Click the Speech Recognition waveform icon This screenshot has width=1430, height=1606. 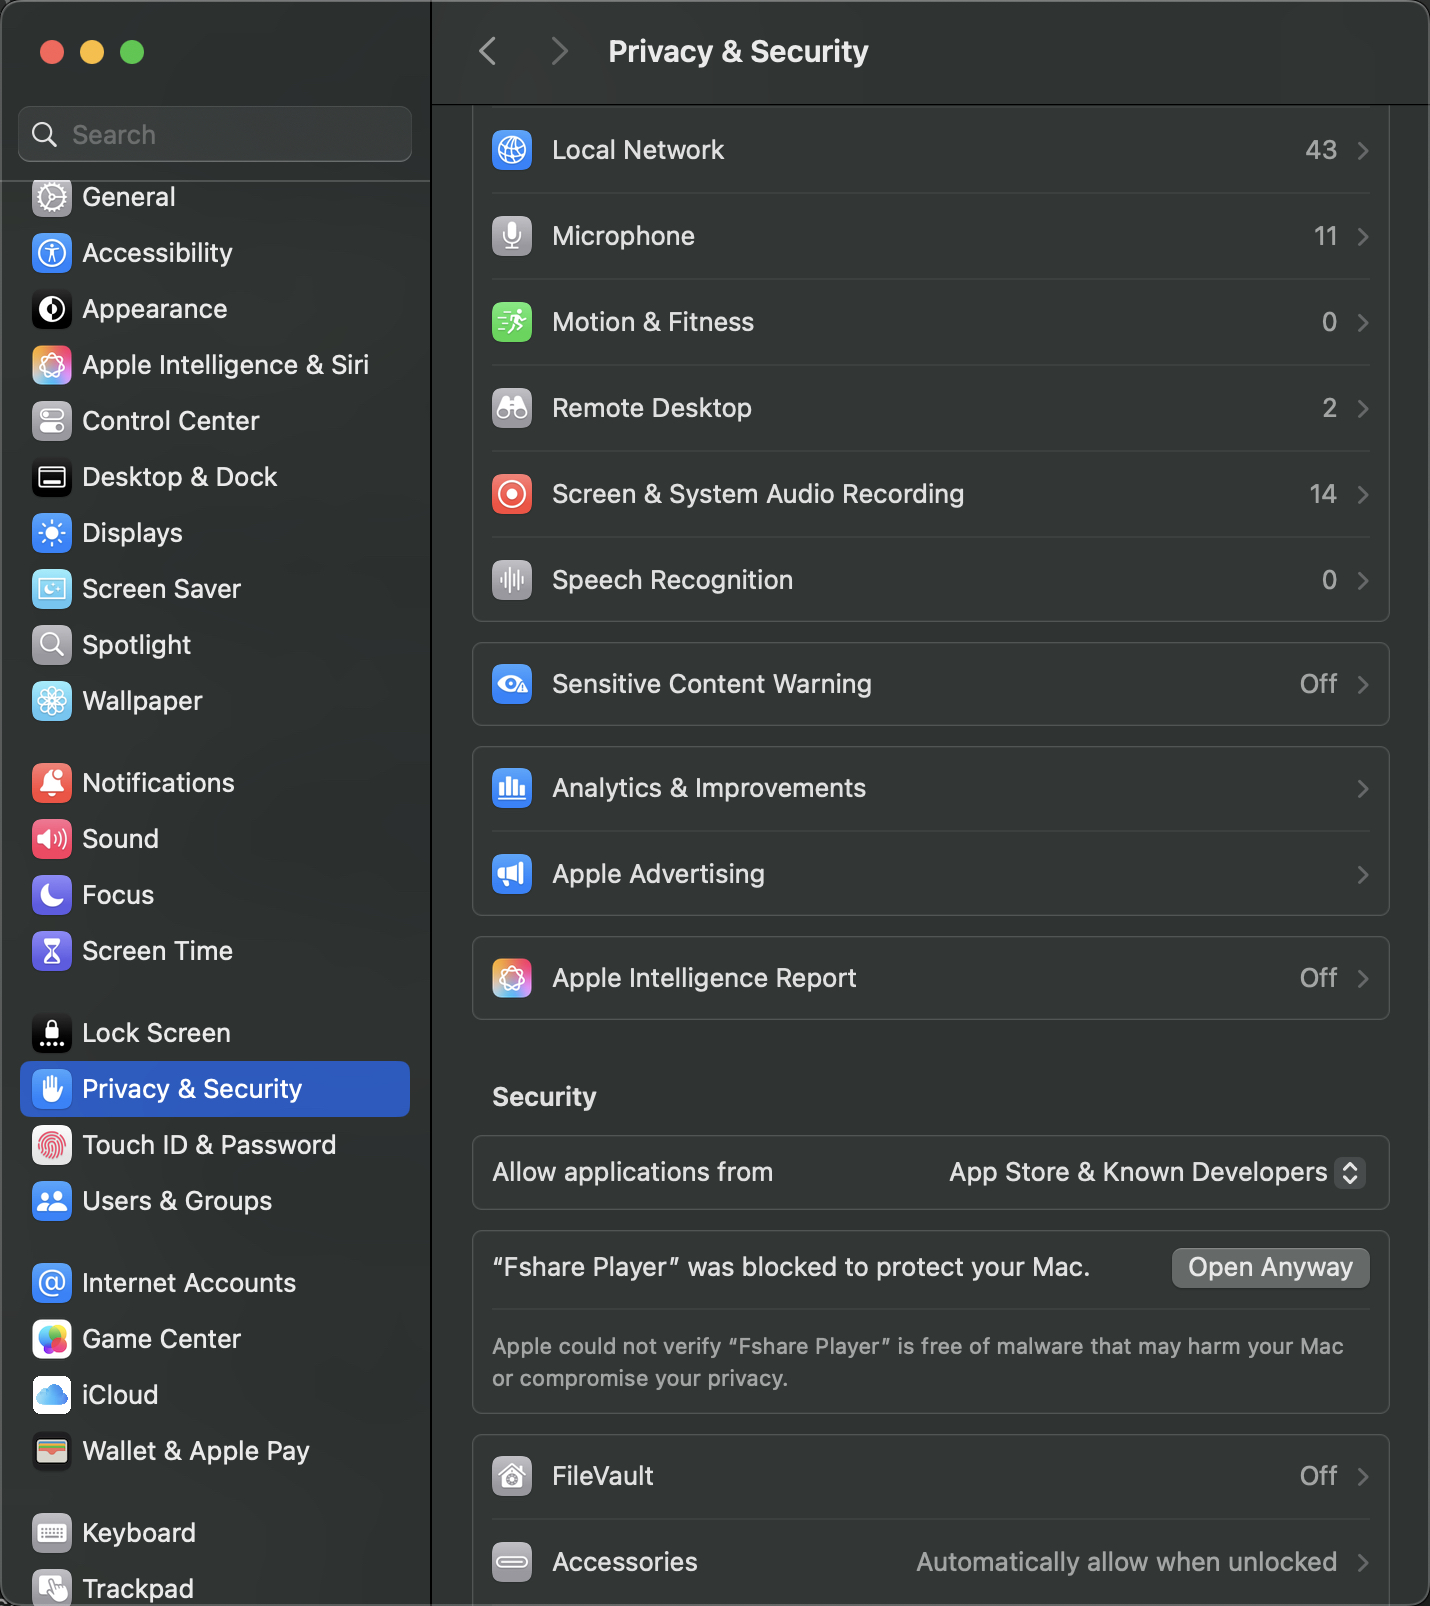point(512,580)
